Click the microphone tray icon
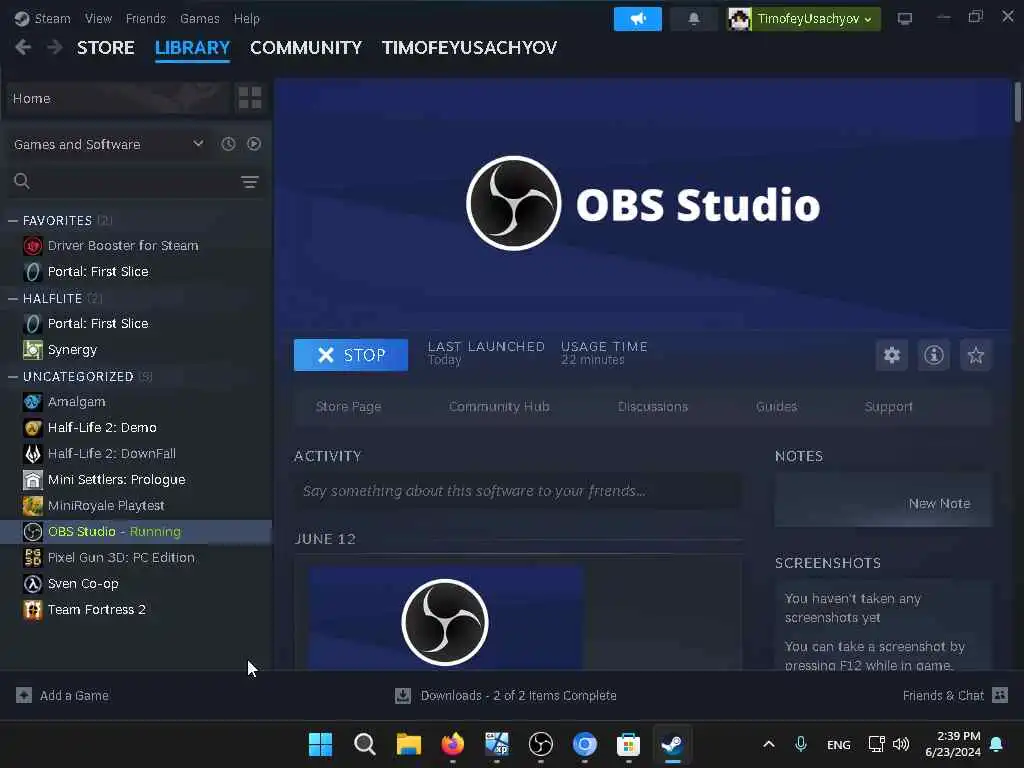Viewport: 1024px width, 768px height. tap(801, 744)
